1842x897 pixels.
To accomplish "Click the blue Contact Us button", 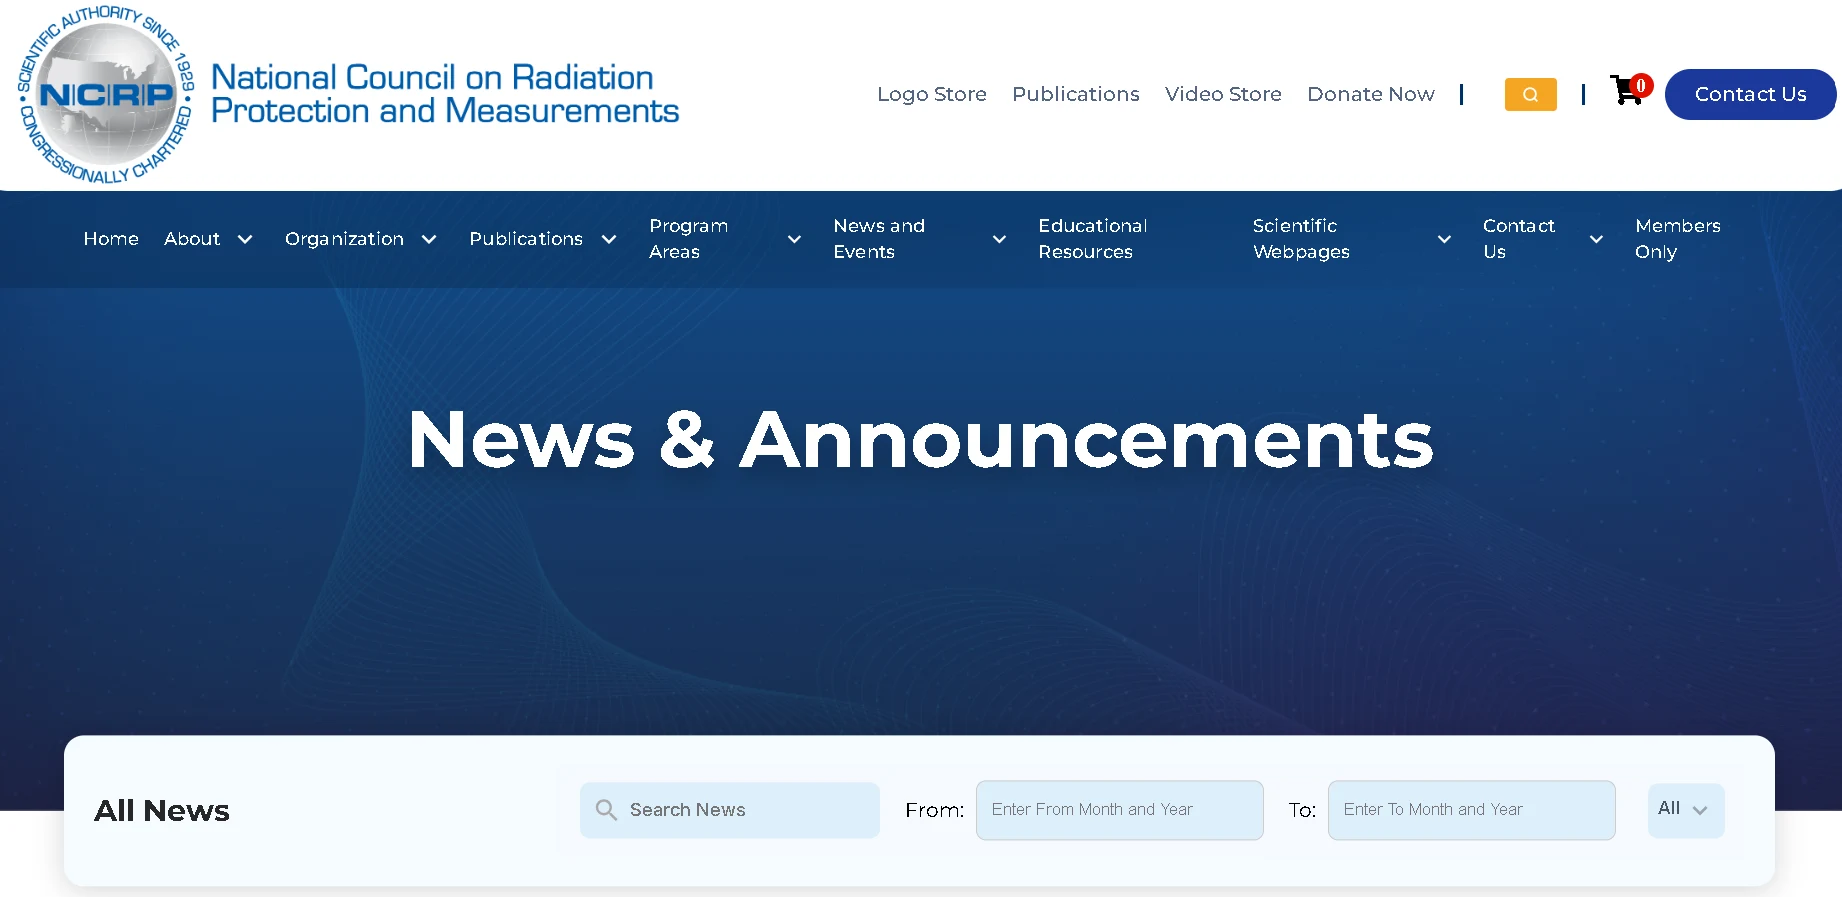I will (x=1750, y=94).
